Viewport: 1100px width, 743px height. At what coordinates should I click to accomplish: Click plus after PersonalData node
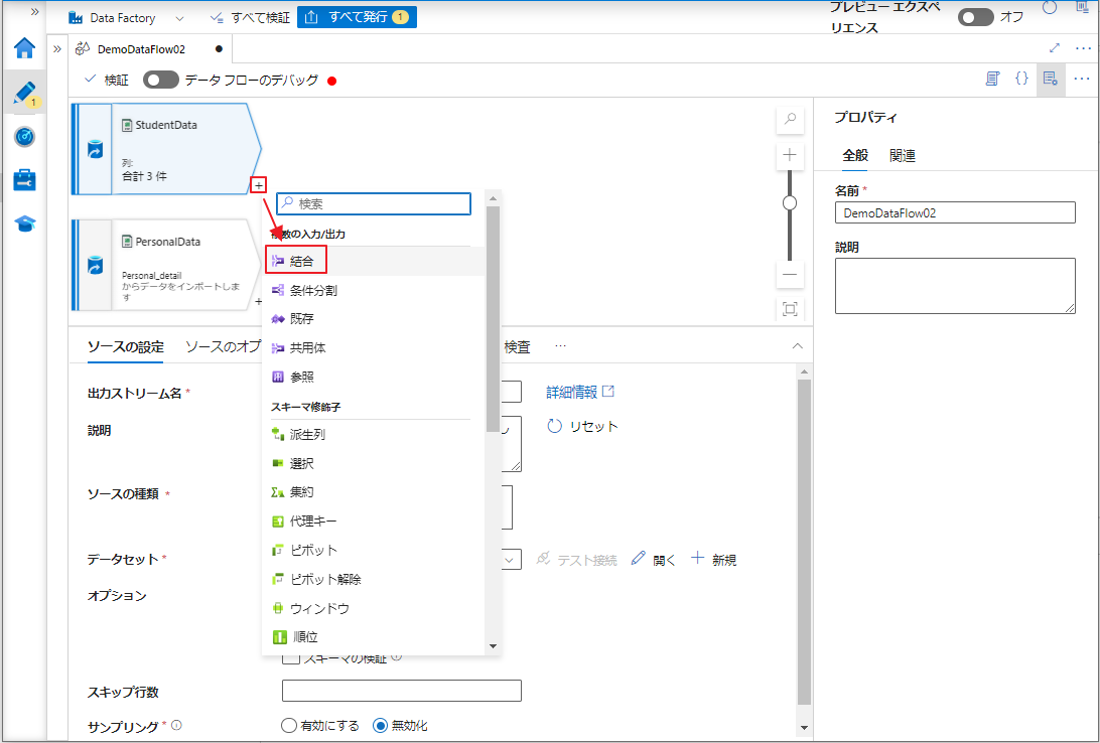tap(257, 302)
